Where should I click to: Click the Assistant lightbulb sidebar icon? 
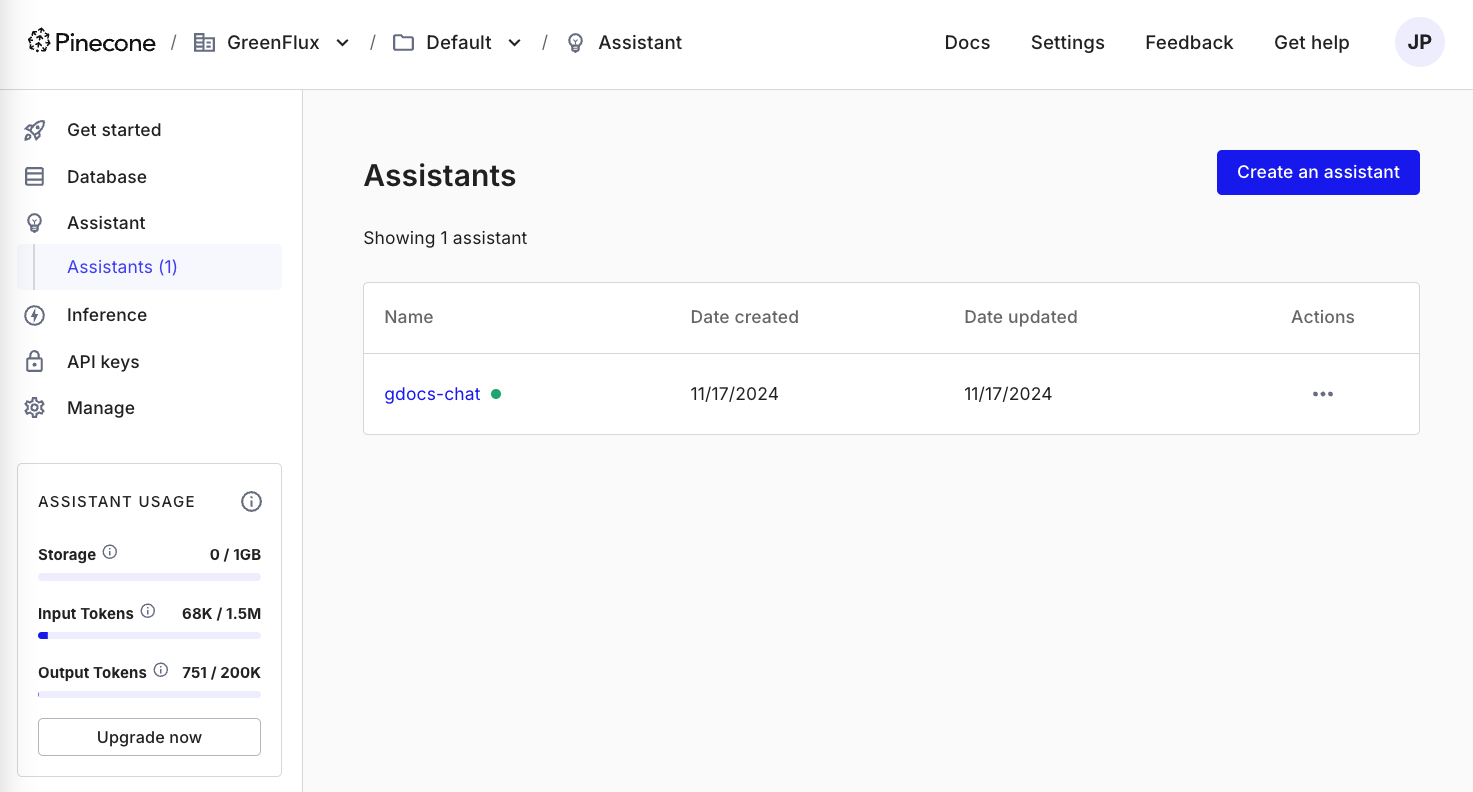pyautogui.click(x=34, y=223)
